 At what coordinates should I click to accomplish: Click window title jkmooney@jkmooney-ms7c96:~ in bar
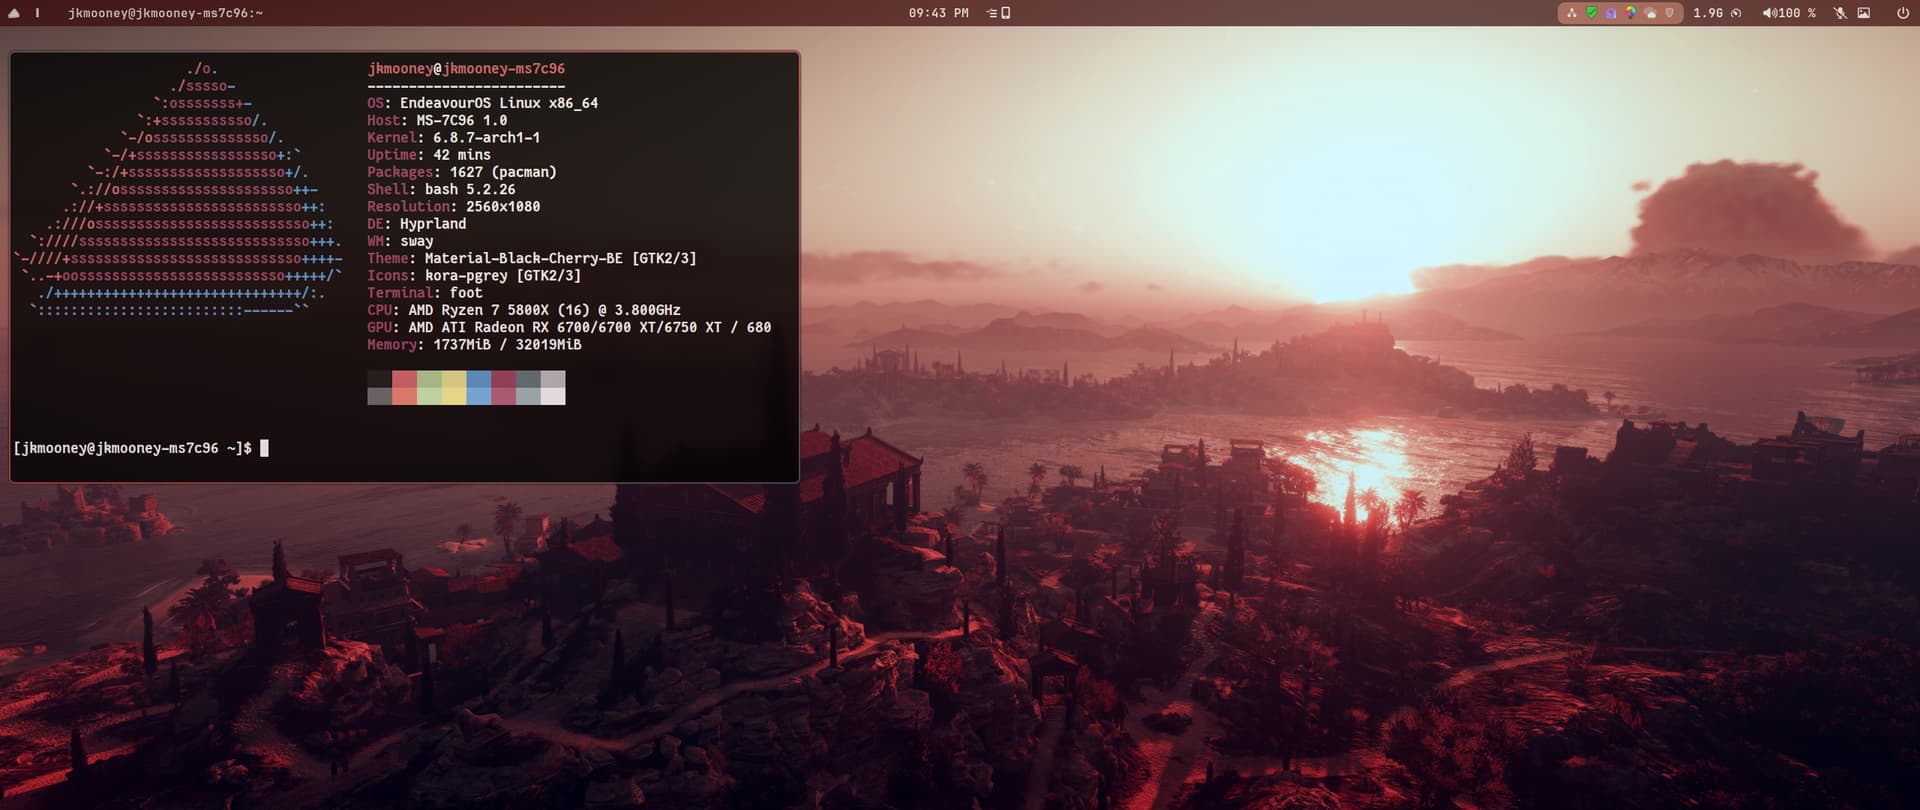click(x=165, y=13)
